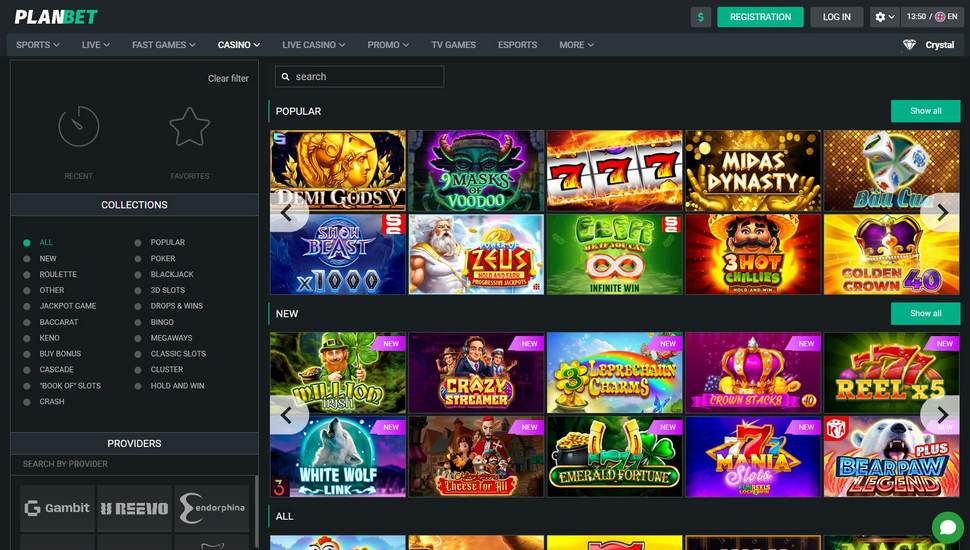Click Popular carousel right arrow
This screenshot has width=970, height=550.
click(942, 212)
